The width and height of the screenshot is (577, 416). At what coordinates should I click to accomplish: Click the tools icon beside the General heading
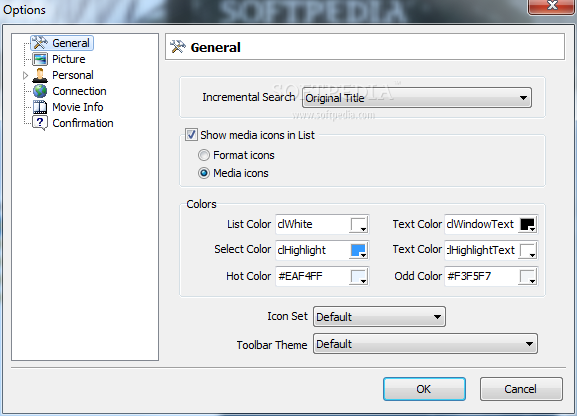click(178, 47)
